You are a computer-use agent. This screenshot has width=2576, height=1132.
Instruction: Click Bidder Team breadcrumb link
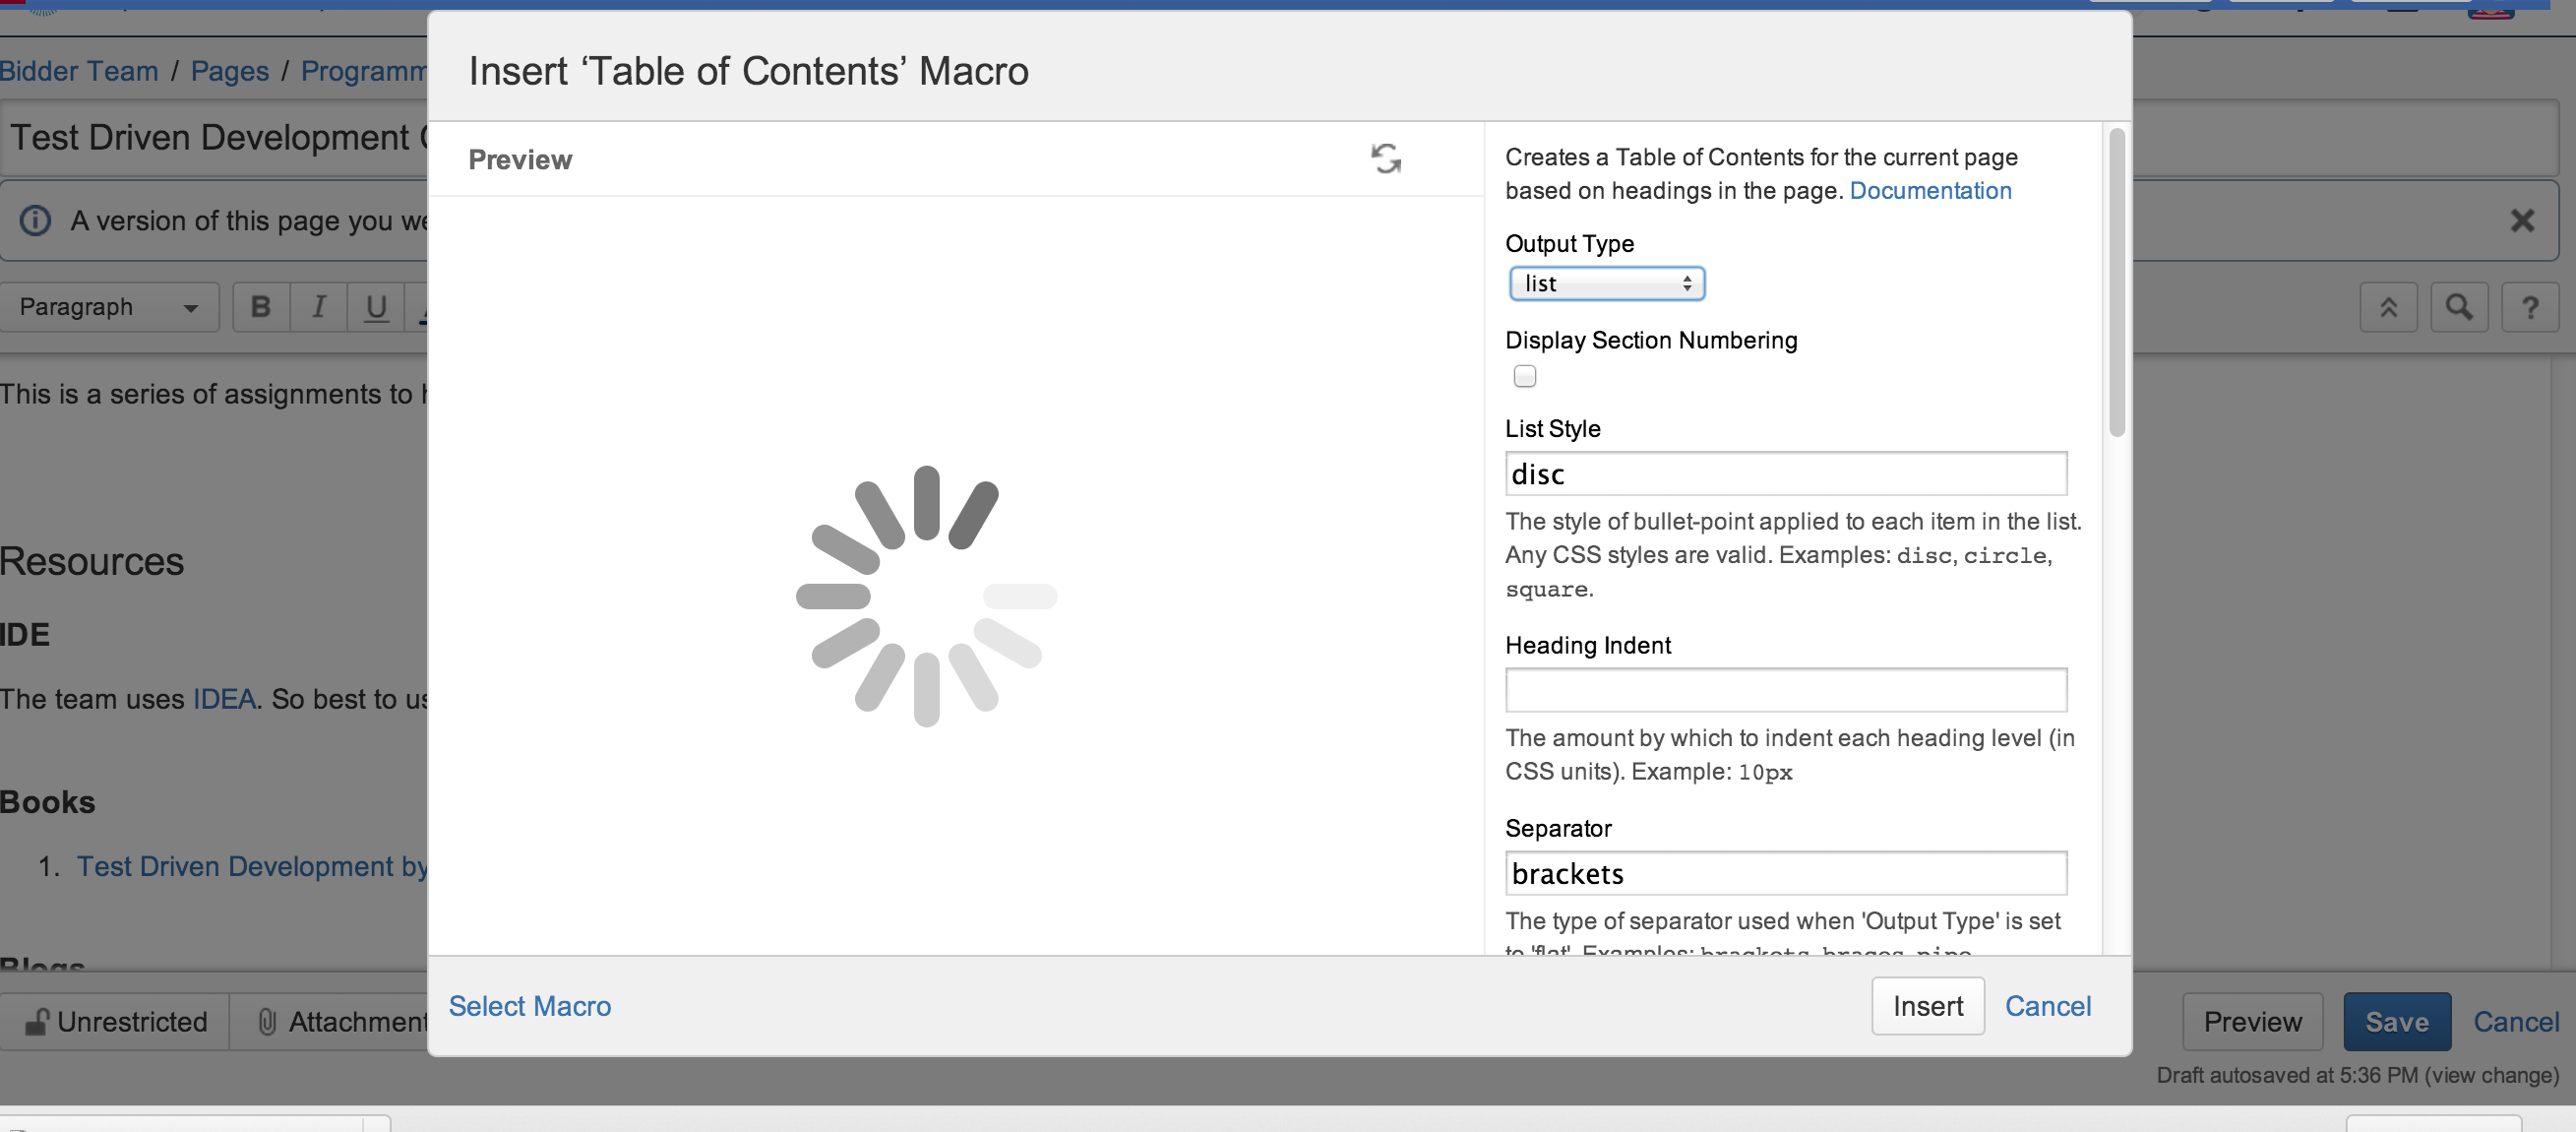pyautogui.click(x=79, y=71)
